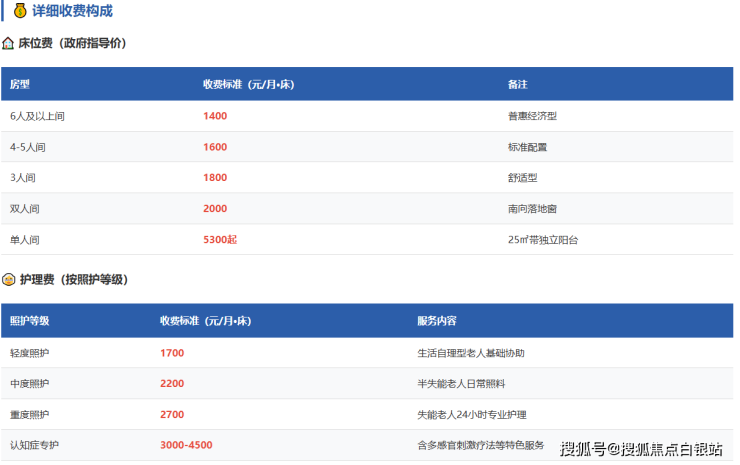Click the 重度照护 care level cell
740x465 pixels.
(30, 415)
